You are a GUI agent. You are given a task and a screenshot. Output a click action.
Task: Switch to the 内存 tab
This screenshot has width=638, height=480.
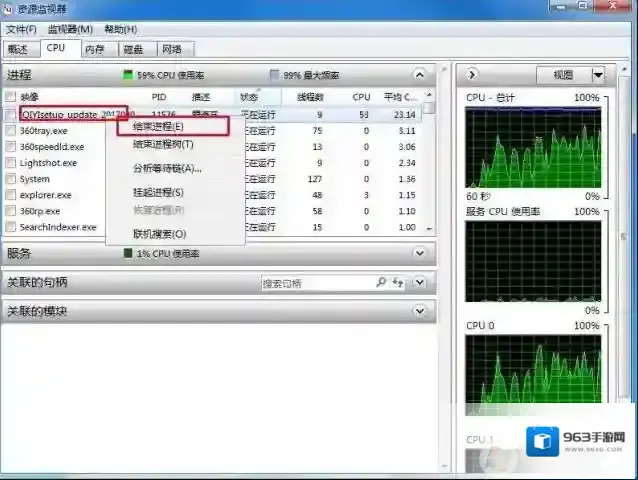[94, 49]
